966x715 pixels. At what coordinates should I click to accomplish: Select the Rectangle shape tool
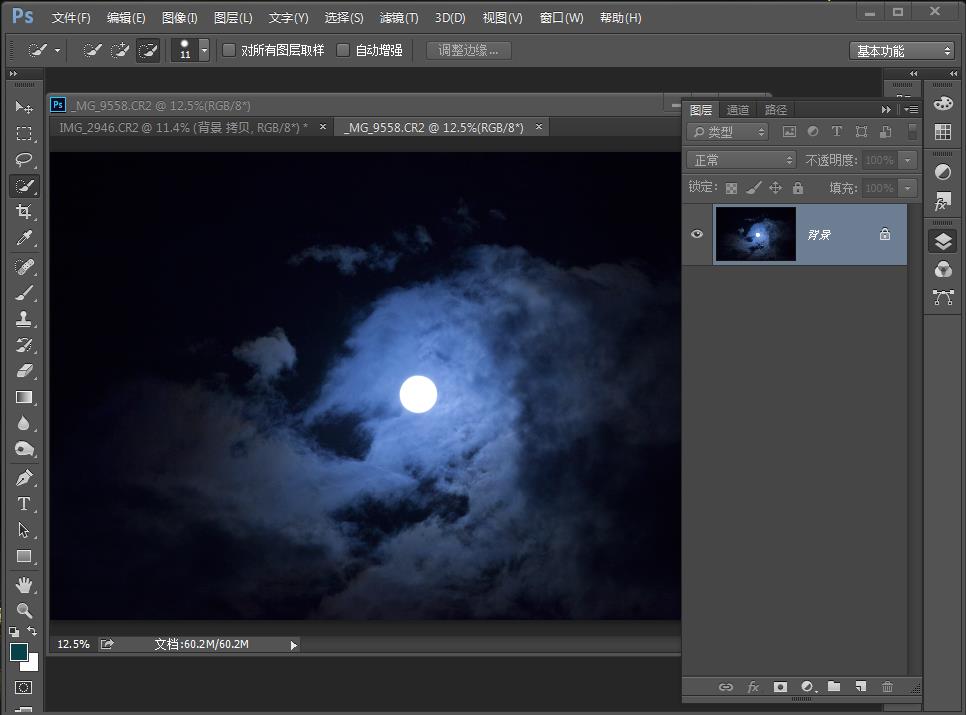(24, 557)
